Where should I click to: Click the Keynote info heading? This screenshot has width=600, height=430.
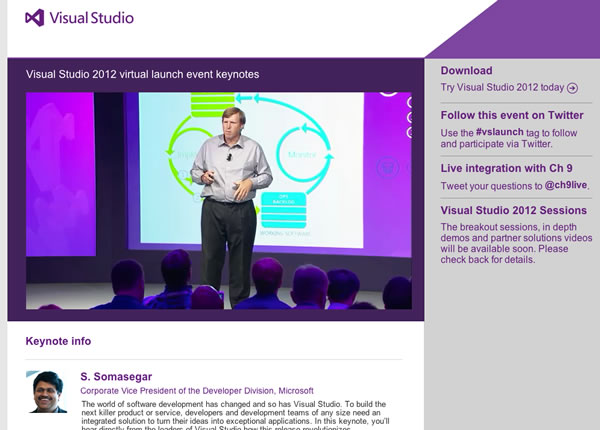(58, 341)
